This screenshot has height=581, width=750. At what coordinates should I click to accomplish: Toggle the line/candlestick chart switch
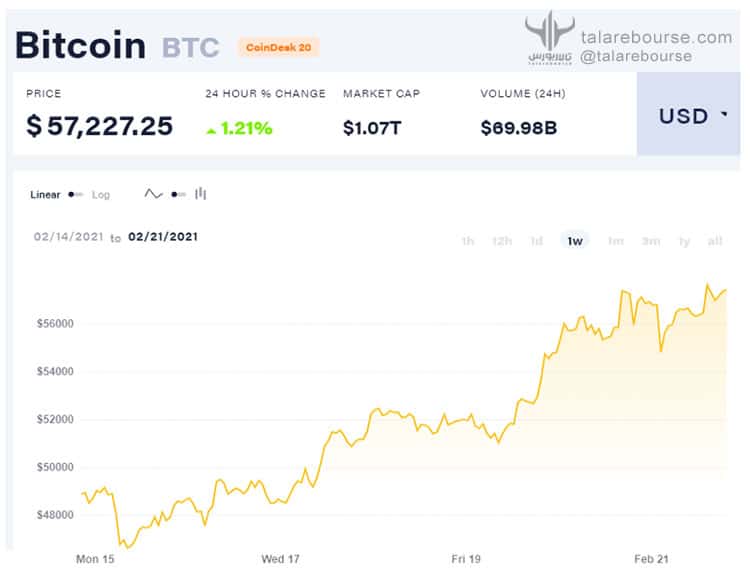[178, 194]
